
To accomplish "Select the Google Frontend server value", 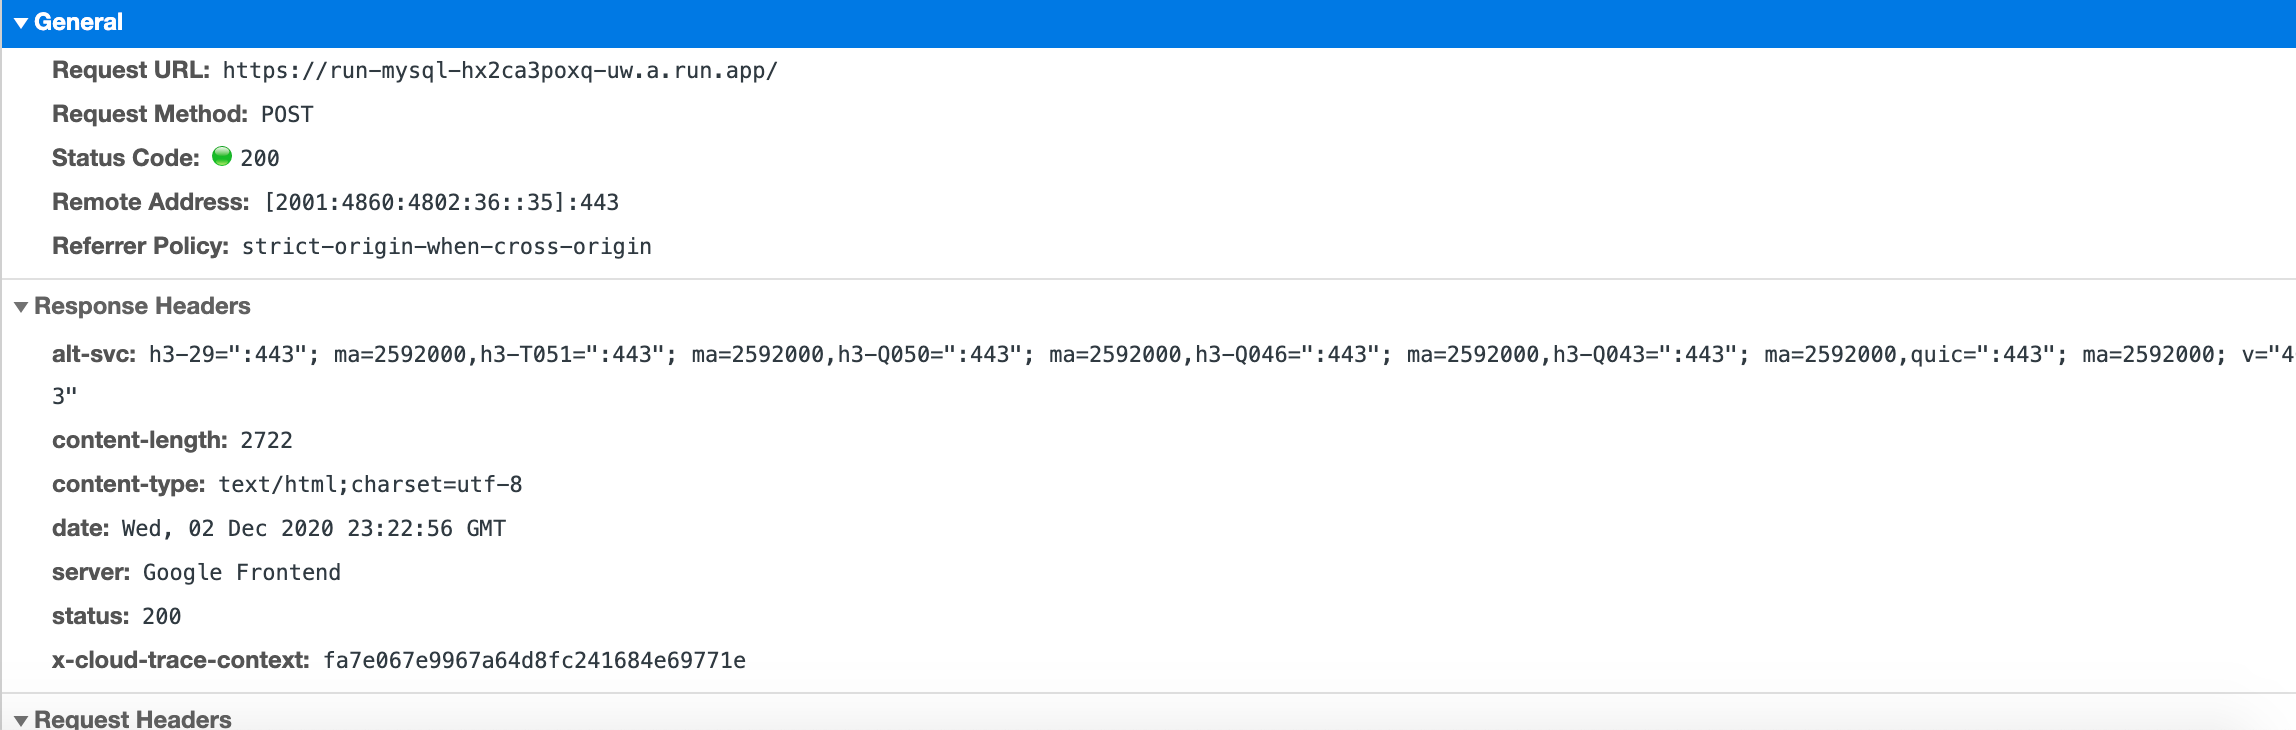I will point(242,573).
